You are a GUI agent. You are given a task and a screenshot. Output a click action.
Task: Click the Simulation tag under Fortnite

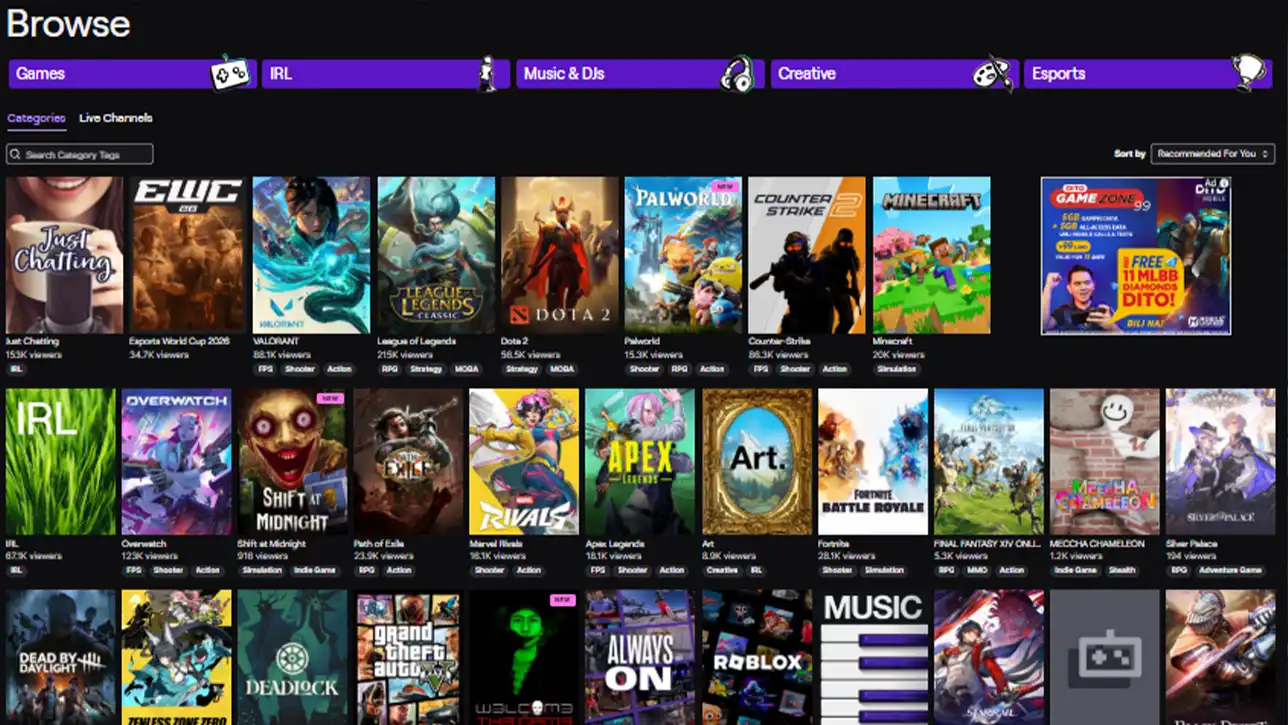(x=884, y=570)
